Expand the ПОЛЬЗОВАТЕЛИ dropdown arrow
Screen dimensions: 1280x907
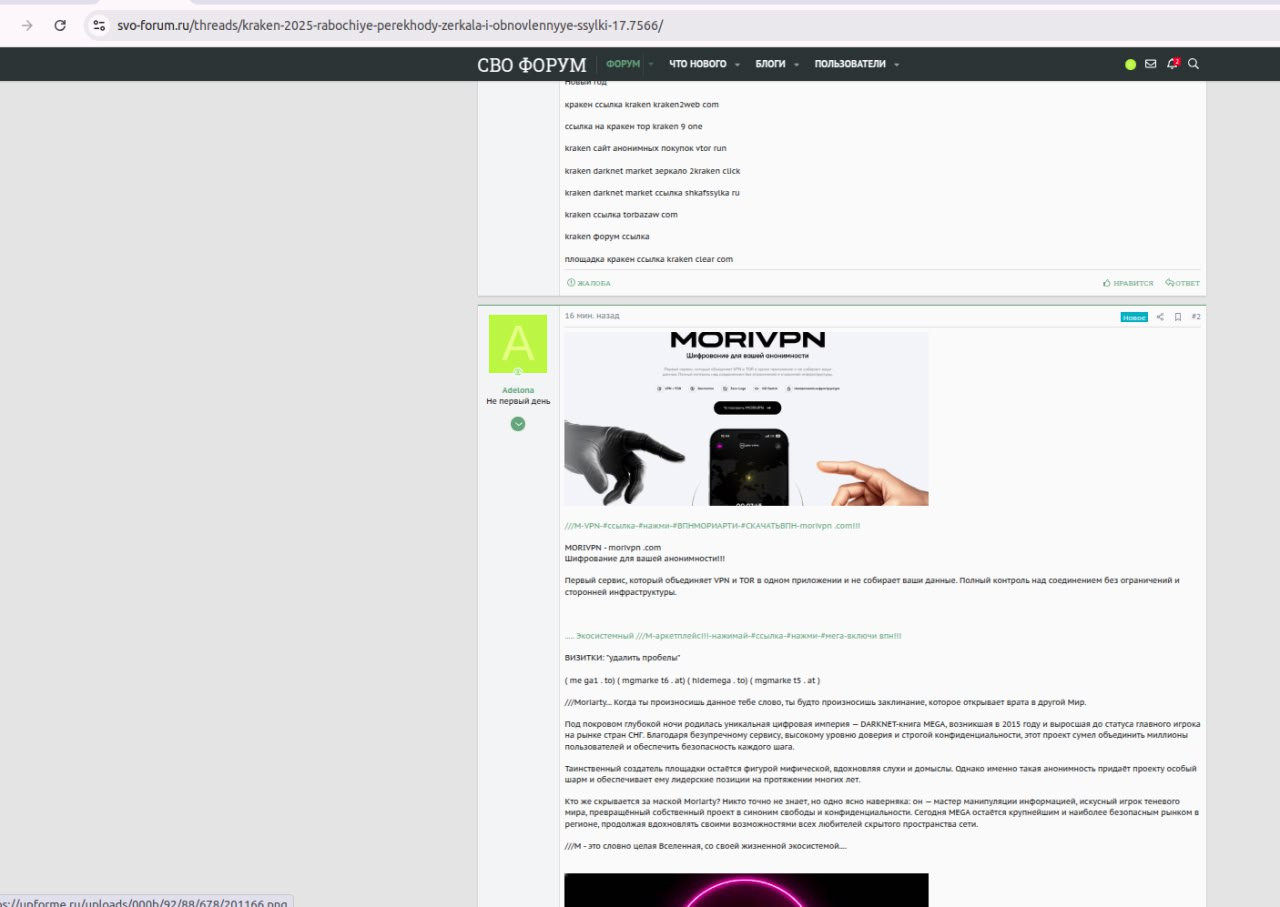[x=897, y=64]
